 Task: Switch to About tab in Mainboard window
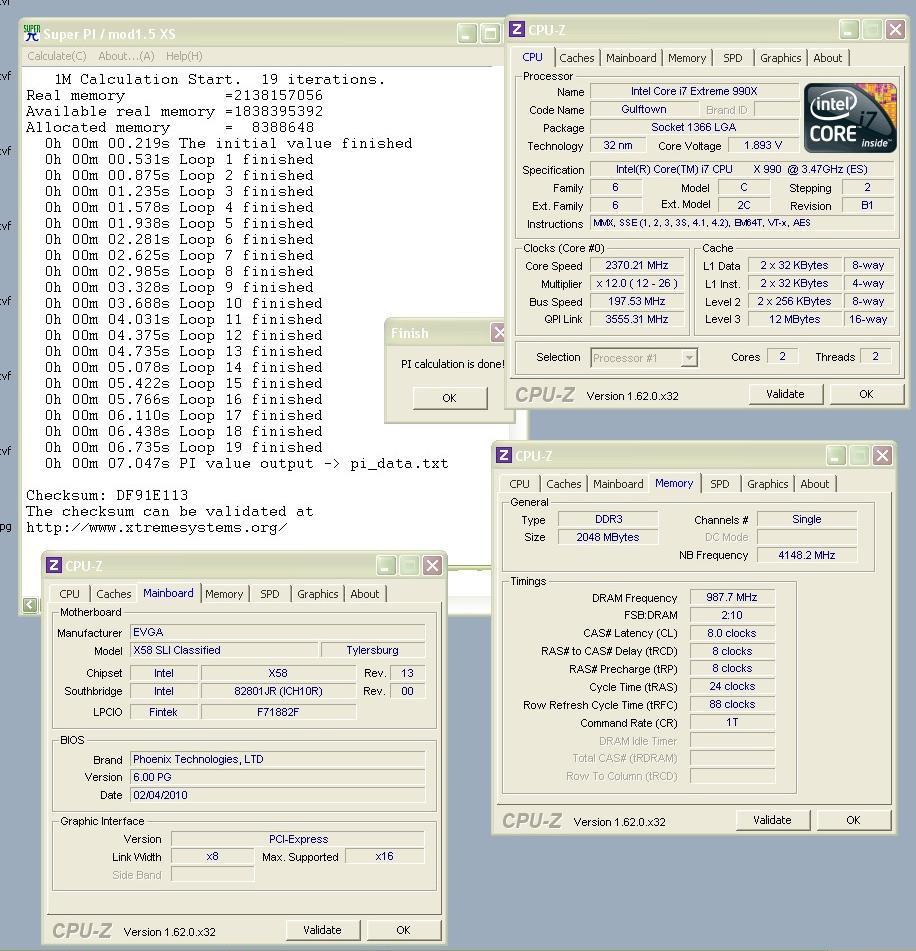click(365, 594)
